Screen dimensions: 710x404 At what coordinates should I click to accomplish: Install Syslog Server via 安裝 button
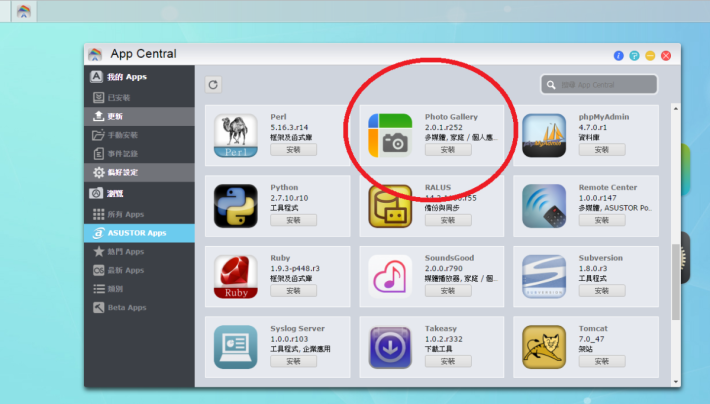tap(293, 361)
